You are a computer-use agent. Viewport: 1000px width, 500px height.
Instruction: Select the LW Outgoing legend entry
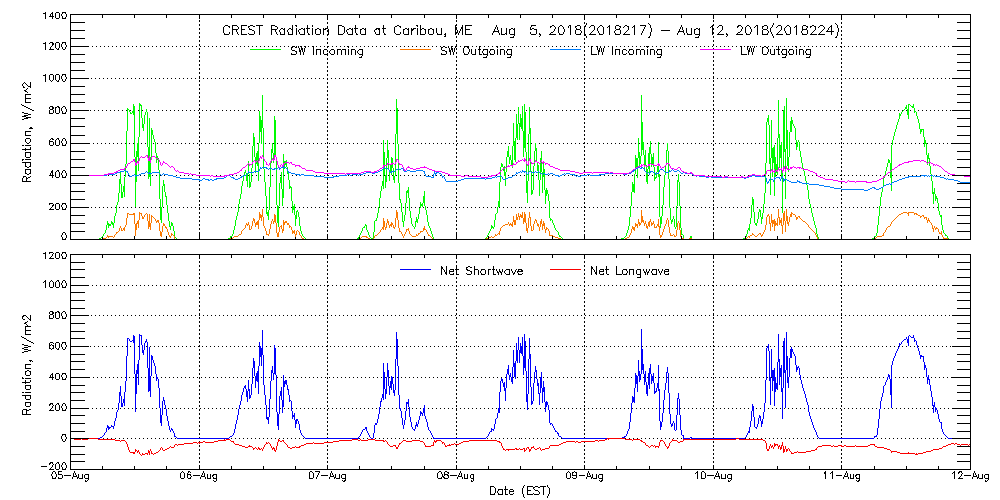point(775,51)
